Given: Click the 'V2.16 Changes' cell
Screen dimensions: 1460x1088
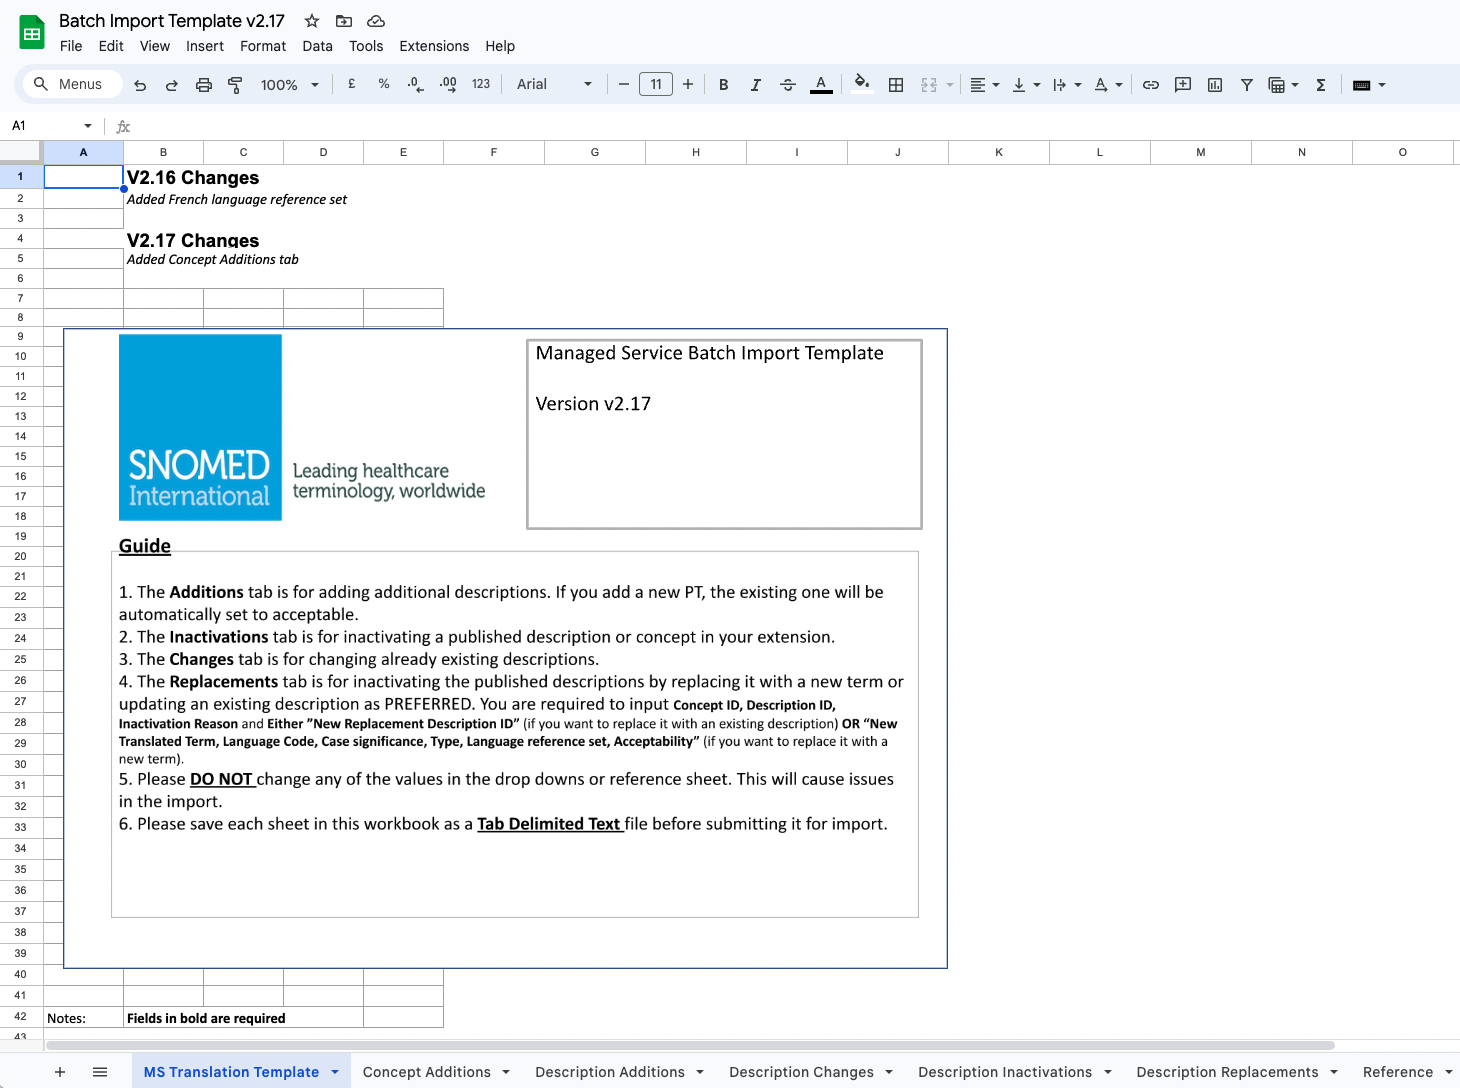Looking at the screenshot, I should [193, 177].
